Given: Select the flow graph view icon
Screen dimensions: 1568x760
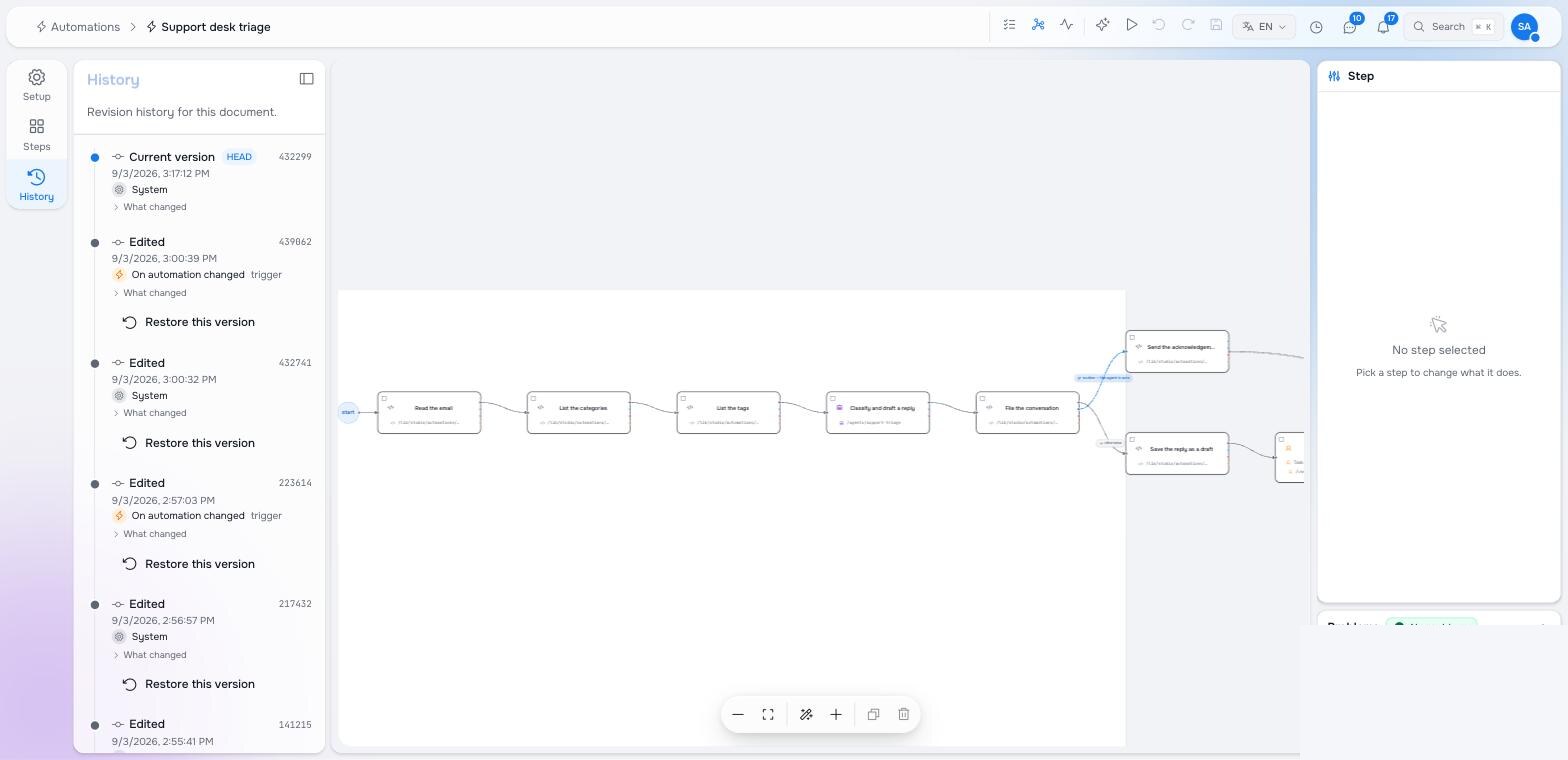Looking at the screenshot, I should point(1038,26).
